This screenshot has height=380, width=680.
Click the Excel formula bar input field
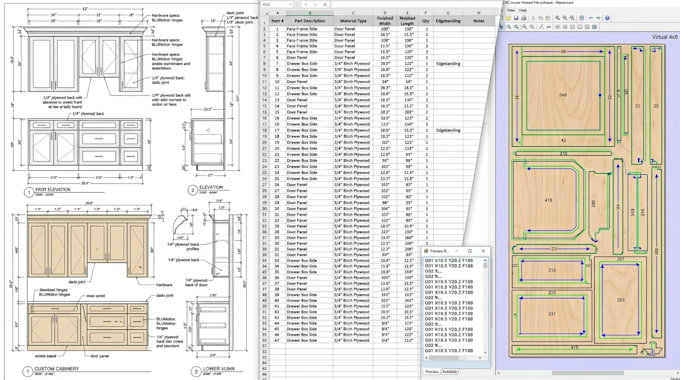(x=415, y=4)
